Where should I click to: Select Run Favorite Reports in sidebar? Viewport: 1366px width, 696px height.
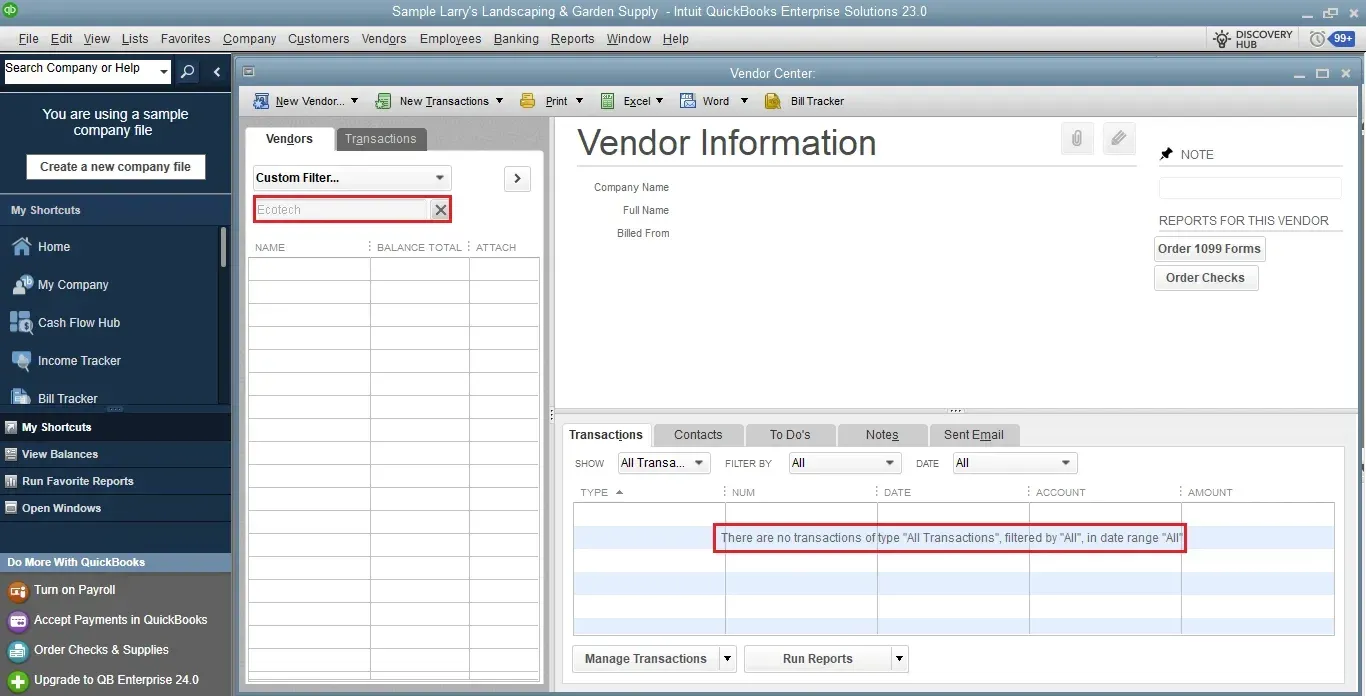(115, 481)
